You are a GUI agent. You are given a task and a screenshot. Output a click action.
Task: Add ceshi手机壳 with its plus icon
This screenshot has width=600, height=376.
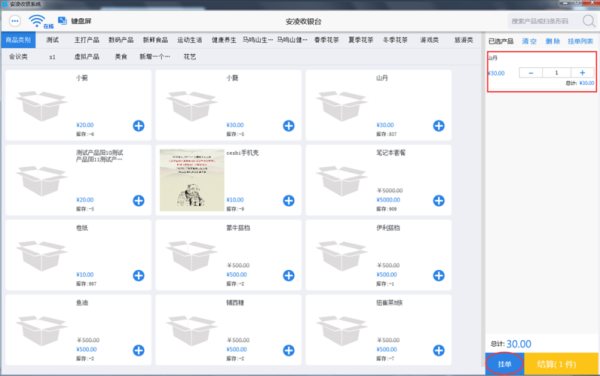click(289, 201)
